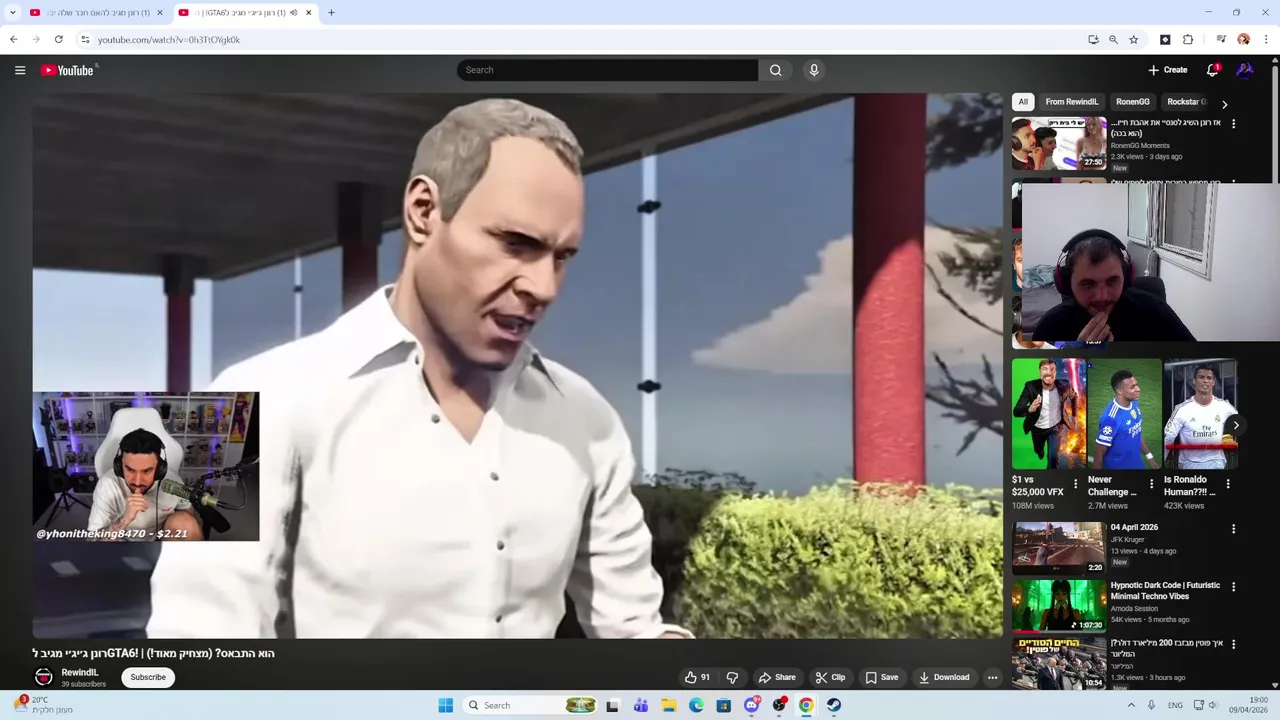
Task: Open options for $1 vs $25,000 VFX short
Action: coord(1076,484)
